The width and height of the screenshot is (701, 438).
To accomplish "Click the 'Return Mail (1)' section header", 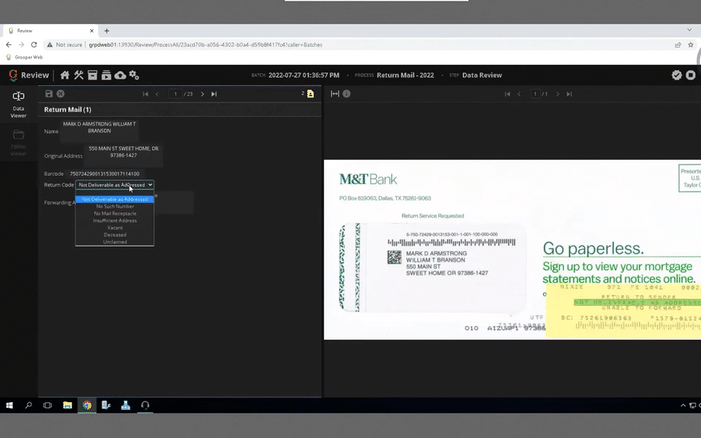I will [68, 110].
